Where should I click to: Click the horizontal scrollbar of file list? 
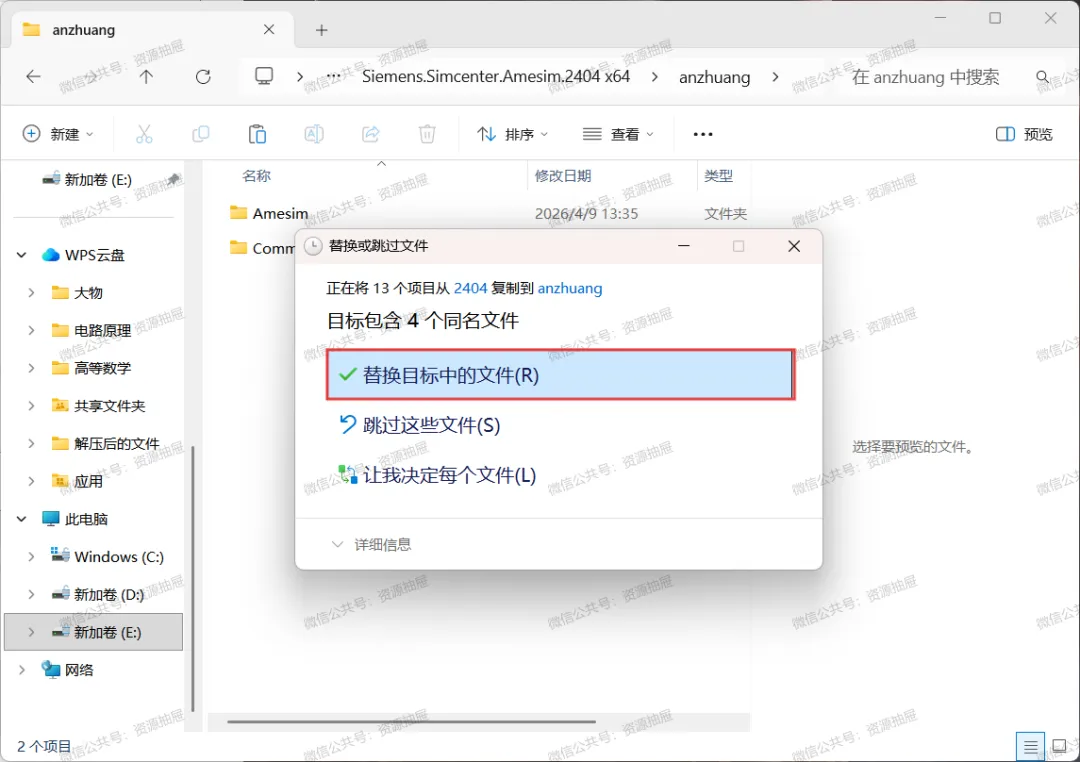pos(411,722)
